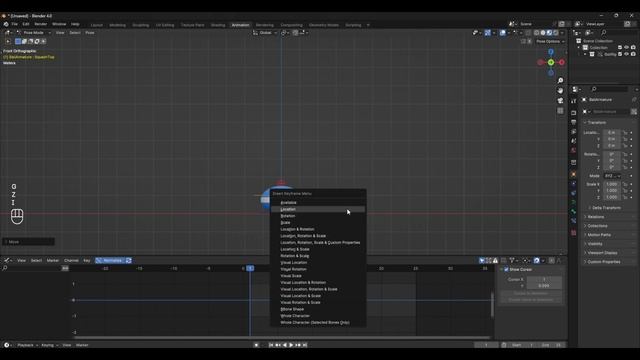Image resolution: width=640 pixels, height=360 pixels.
Task: Expand the Relations panel
Action: click(x=596, y=217)
